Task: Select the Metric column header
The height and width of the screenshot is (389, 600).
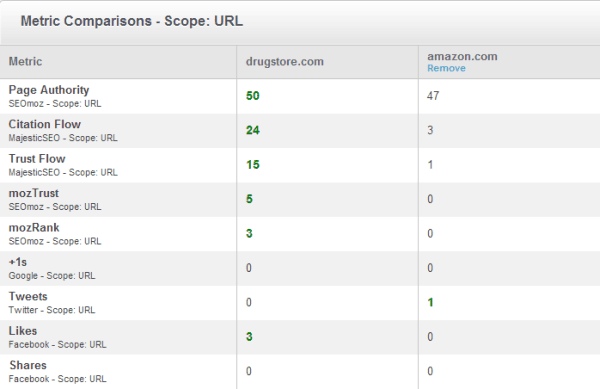Action: click(25, 61)
